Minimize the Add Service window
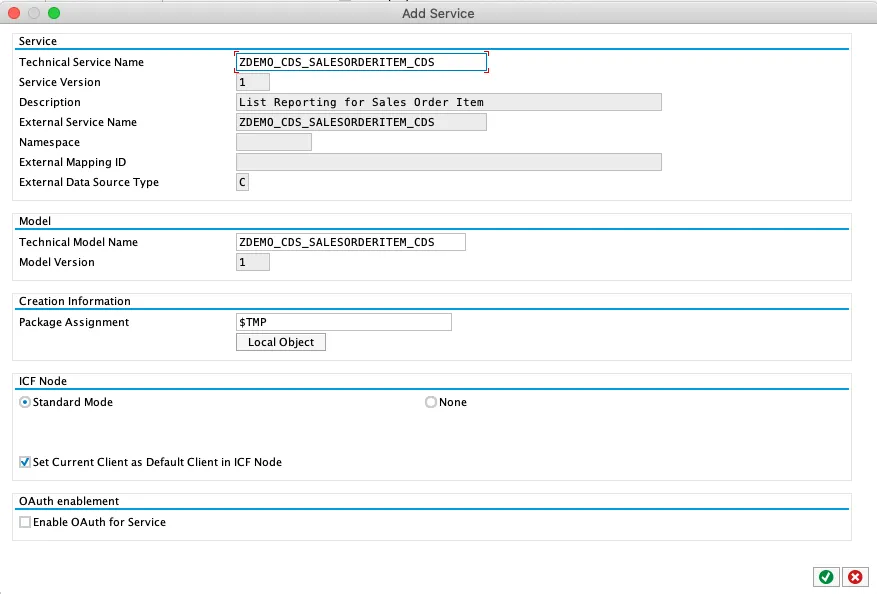877x594 pixels. click(x=34, y=13)
